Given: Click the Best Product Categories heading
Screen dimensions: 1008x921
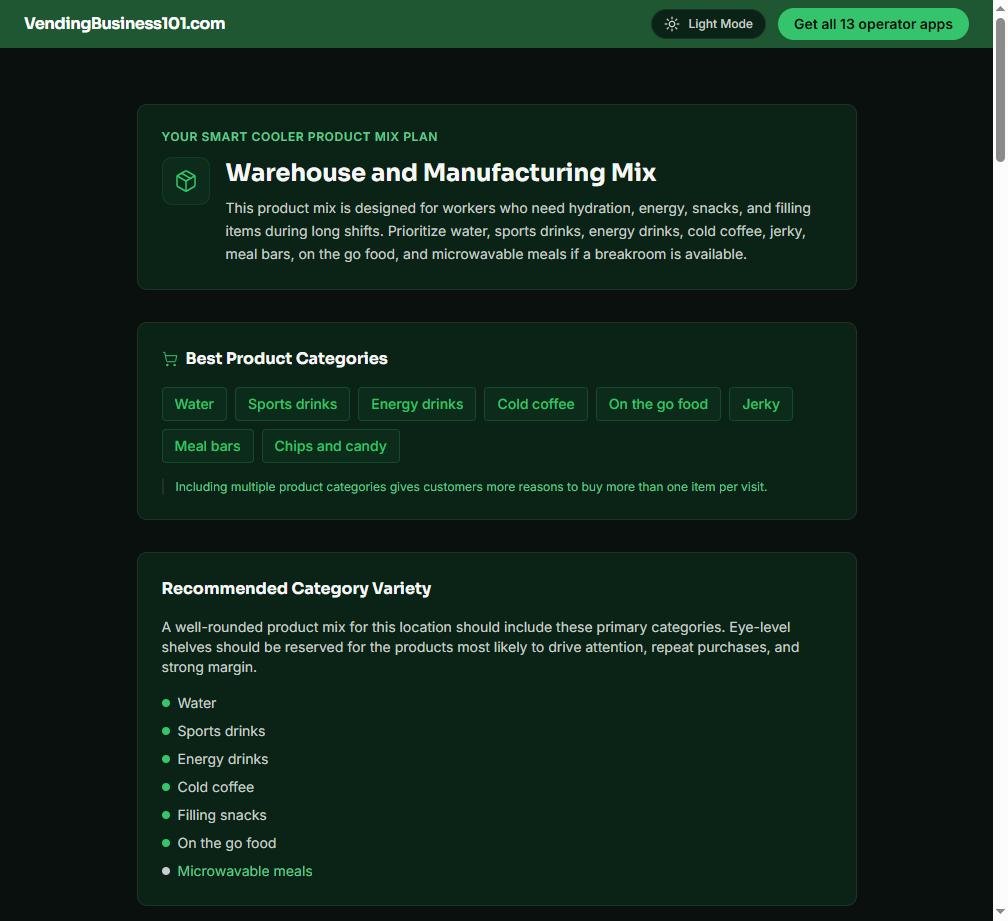Looking at the screenshot, I should pos(287,359).
